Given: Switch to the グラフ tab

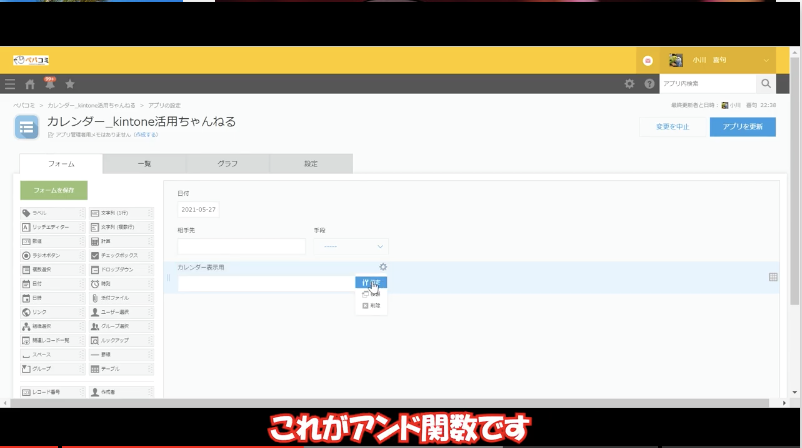Looking at the screenshot, I should pos(227,163).
